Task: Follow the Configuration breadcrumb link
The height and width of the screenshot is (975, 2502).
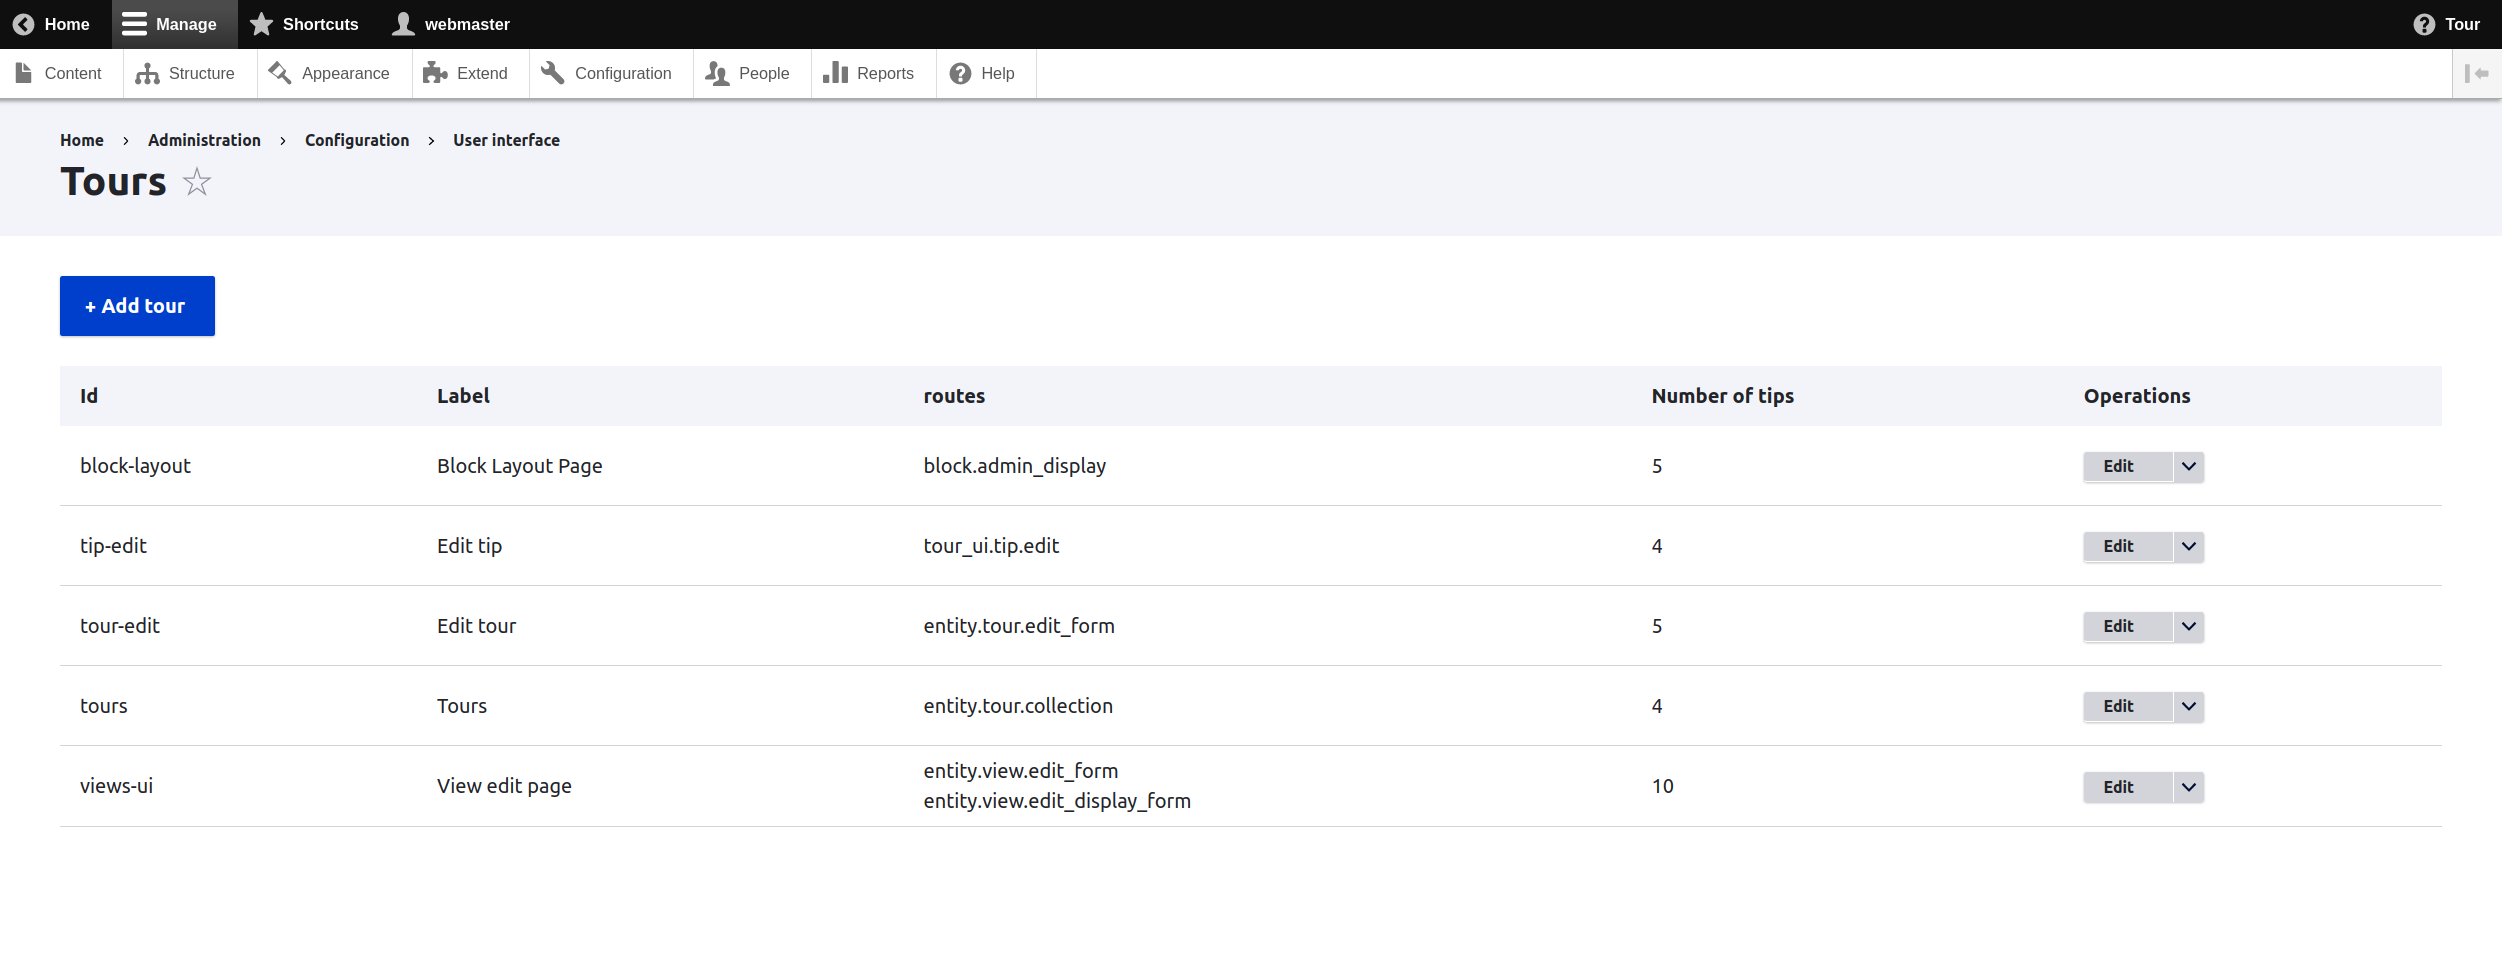Action: pyautogui.click(x=357, y=140)
